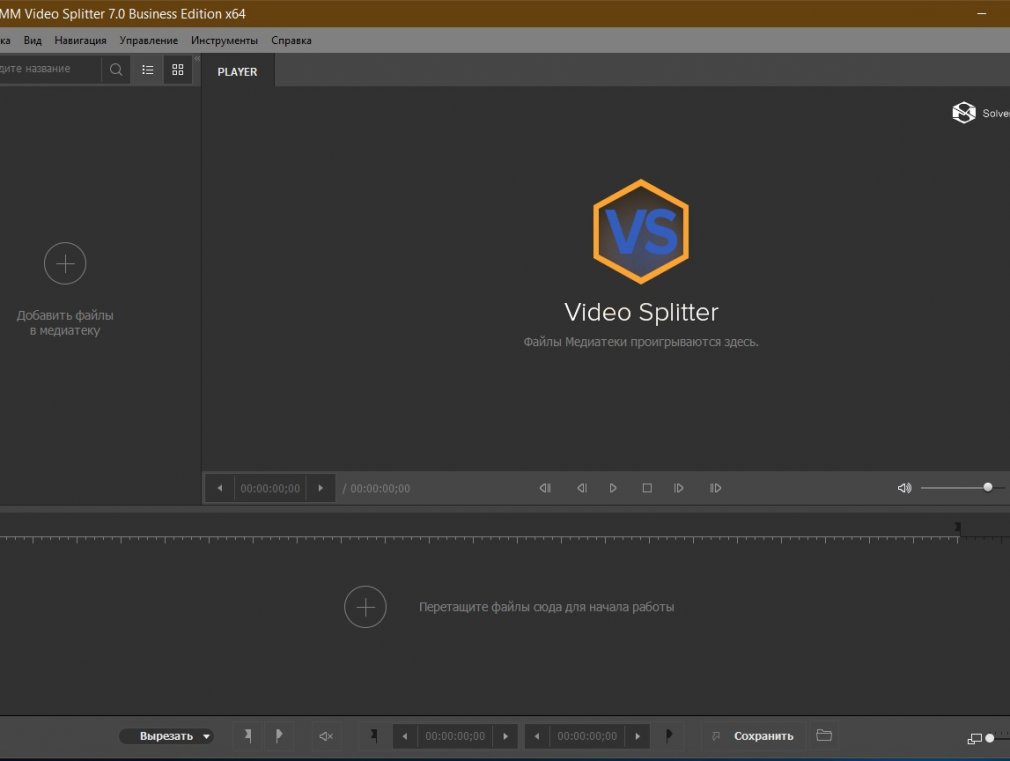Increase fragment start time with right arrow
Image resolution: width=1010 pixels, height=761 pixels.
pyautogui.click(x=505, y=737)
